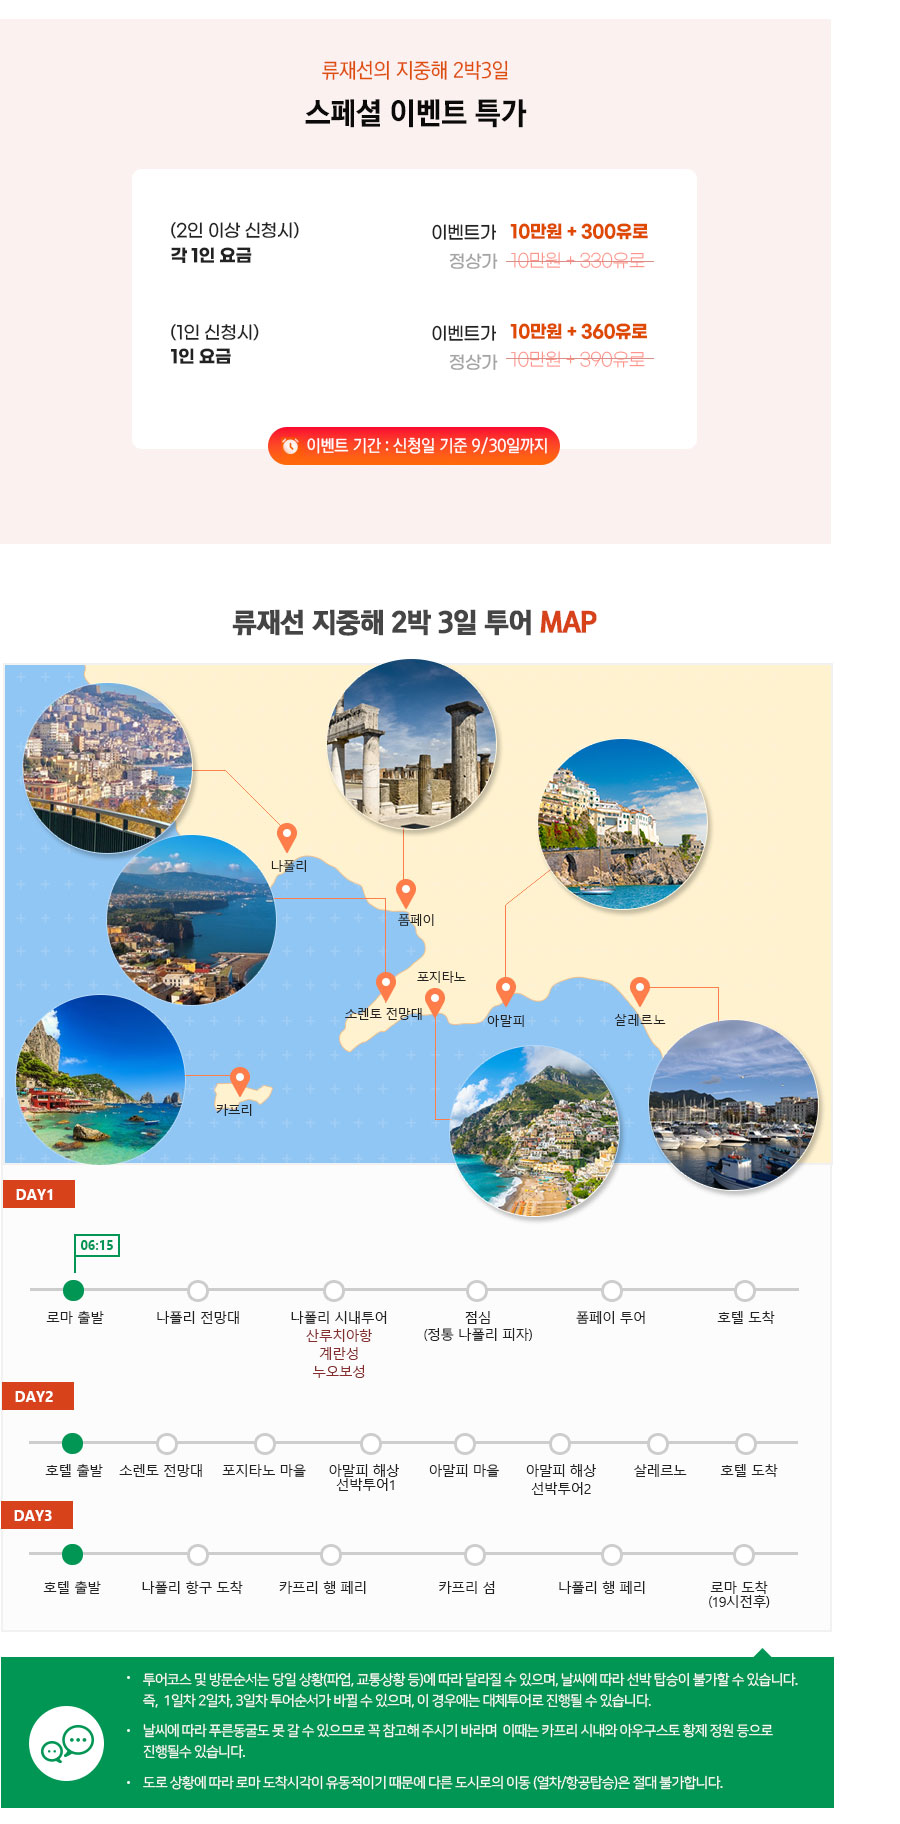
Task: Select the 카프리 island map pin
Action: (239, 1081)
